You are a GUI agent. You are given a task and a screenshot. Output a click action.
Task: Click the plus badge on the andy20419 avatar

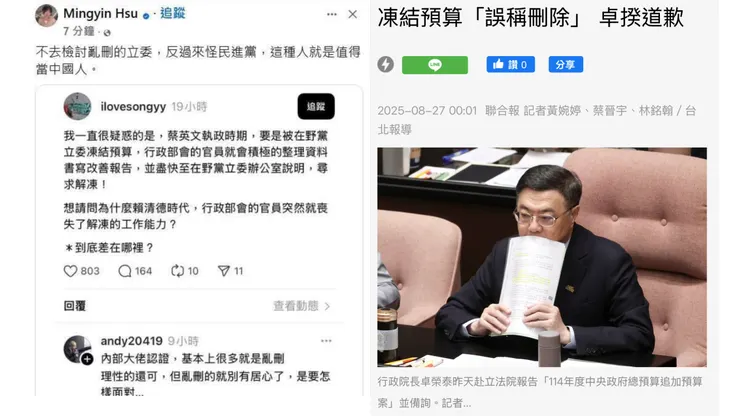pyautogui.click(x=87, y=359)
